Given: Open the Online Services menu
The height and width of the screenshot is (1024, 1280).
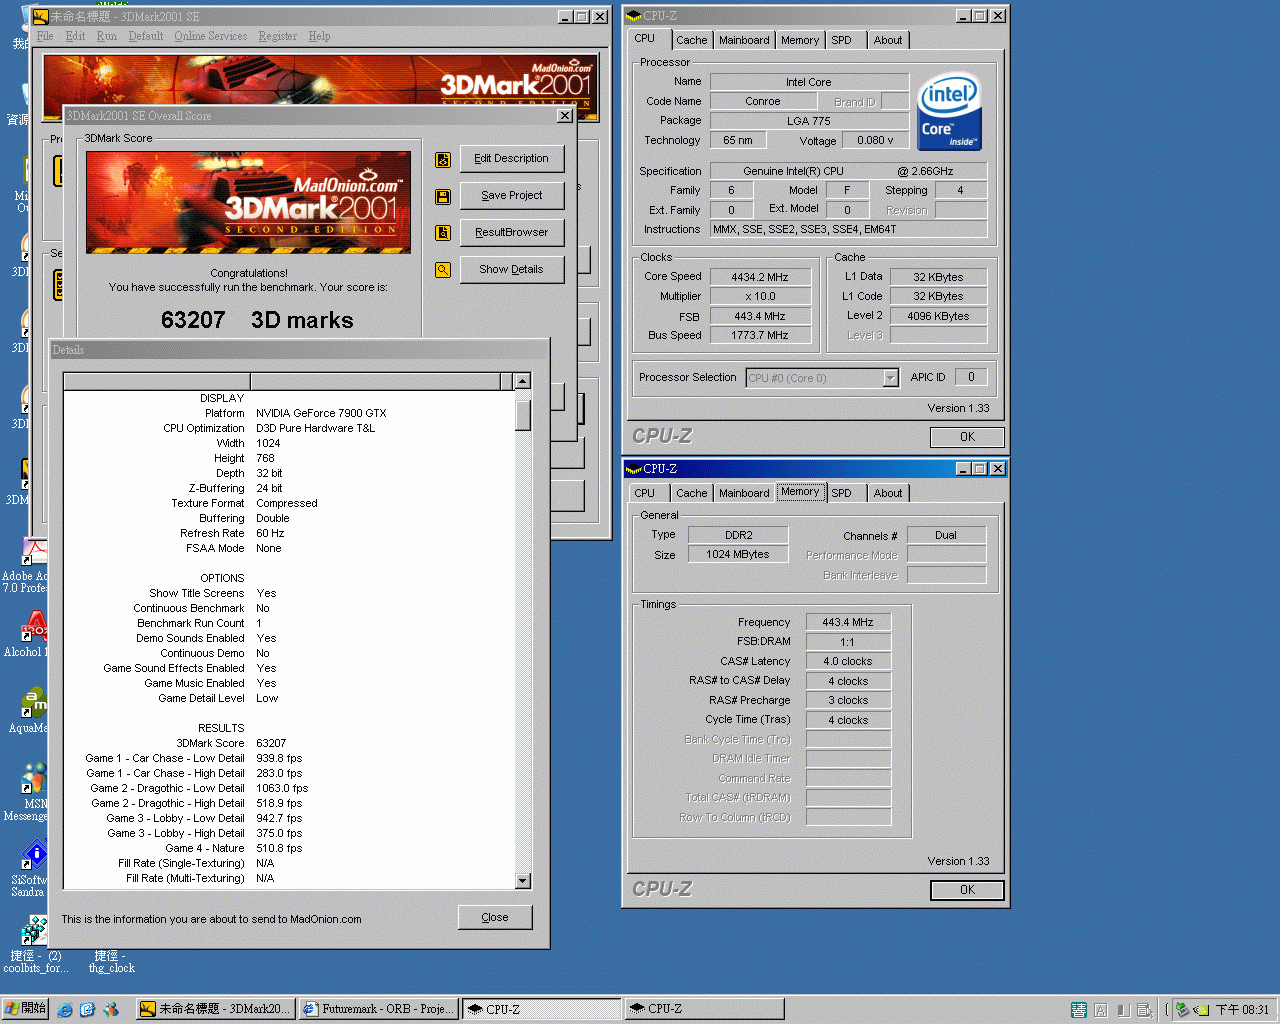Looking at the screenshot, I should coord(210,36).
